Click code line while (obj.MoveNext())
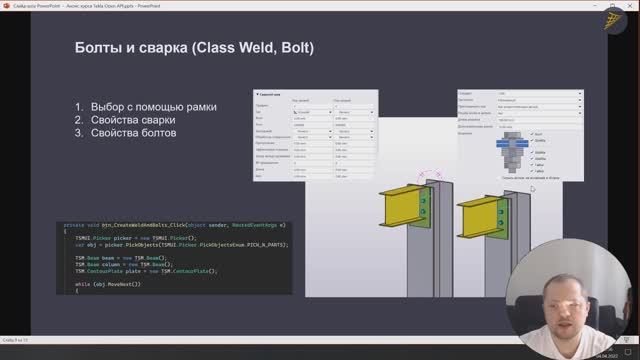The height and width of the screenshot is (360, 640). [x=108, y=284]
